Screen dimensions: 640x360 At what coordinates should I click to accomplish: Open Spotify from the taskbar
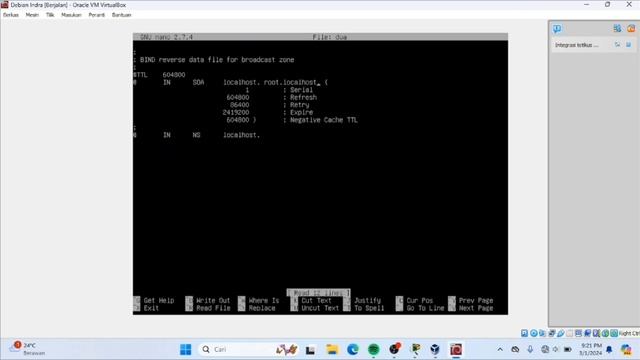tap(373, 349)
